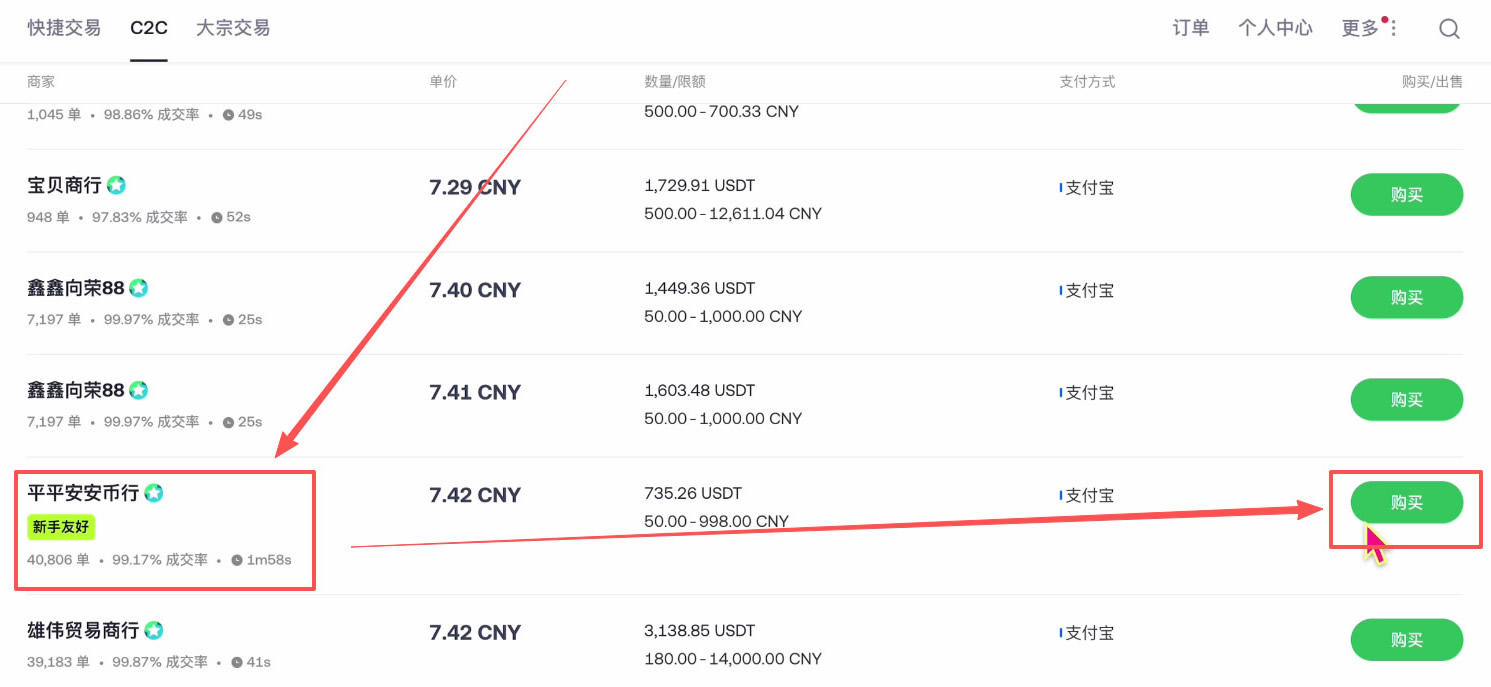Screen dimensions: 1491x687
Task: Click clock icon beside 1m58s
Action: click(237, 560)
